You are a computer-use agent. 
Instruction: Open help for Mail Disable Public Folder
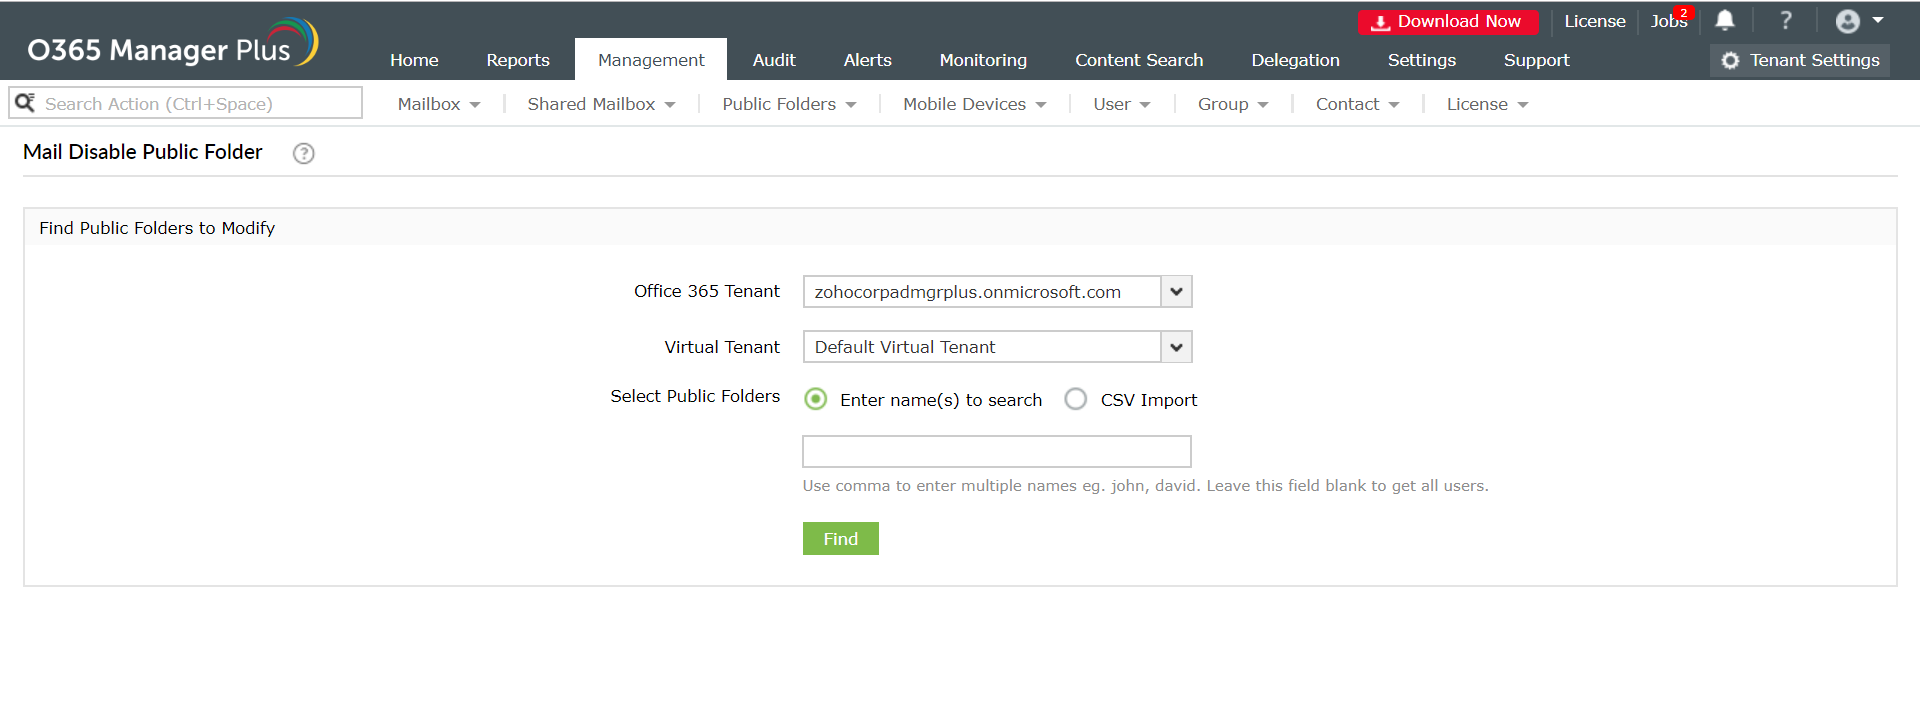[x=303, y=153]
